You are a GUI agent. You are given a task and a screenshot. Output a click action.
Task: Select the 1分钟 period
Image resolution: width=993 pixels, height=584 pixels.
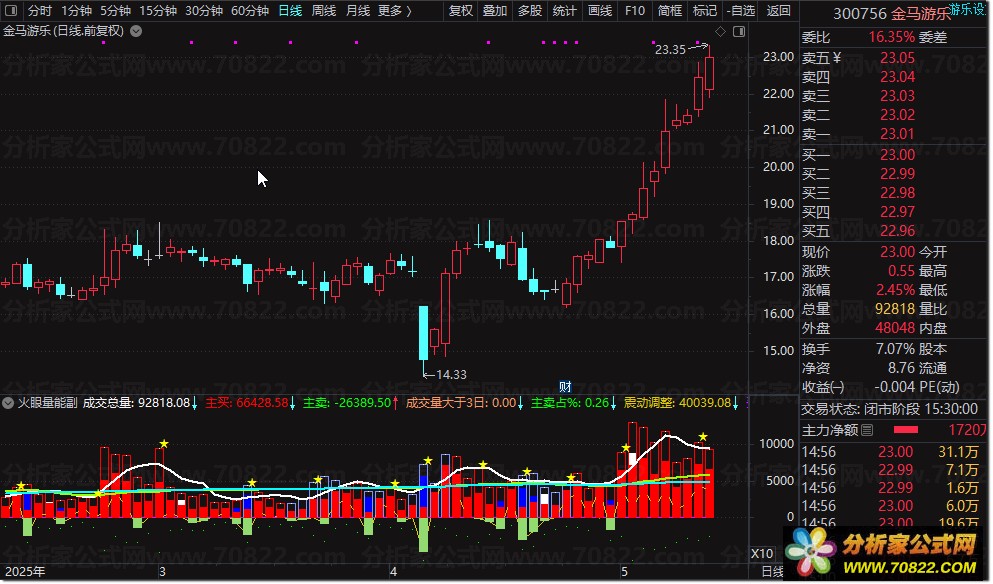coord(77,11)
